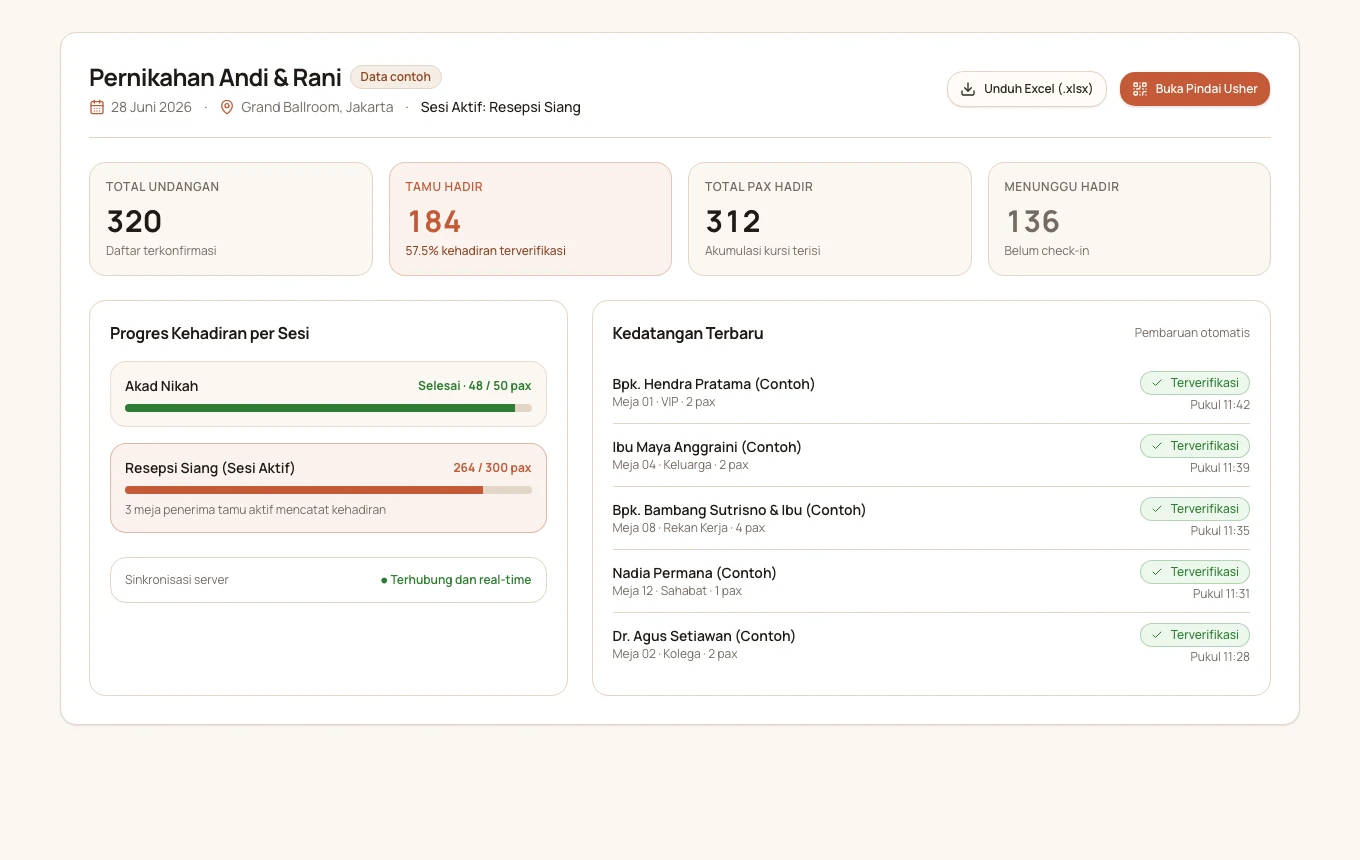This screenshot has width=1360, height=860.
Task: Click the Meja 12 · Sahabat · 1 pax detail
Action: [677, 591]
